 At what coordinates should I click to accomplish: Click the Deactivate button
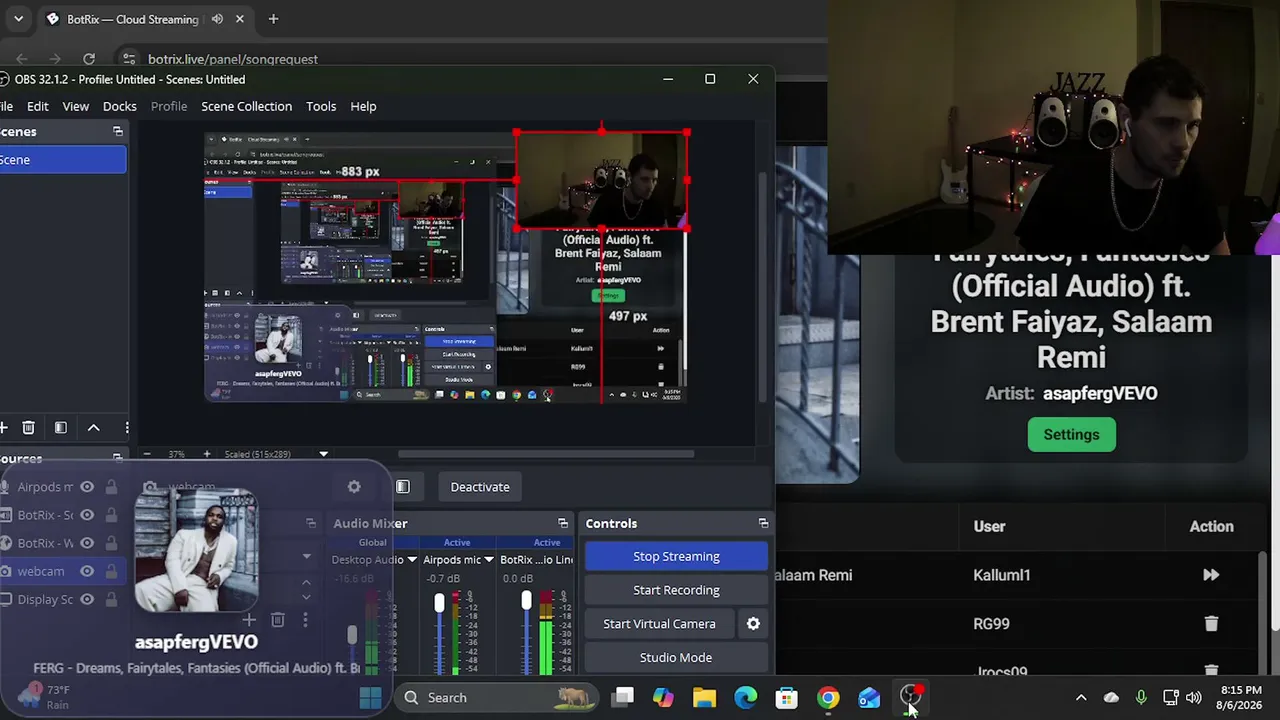(x=480, y=487)
